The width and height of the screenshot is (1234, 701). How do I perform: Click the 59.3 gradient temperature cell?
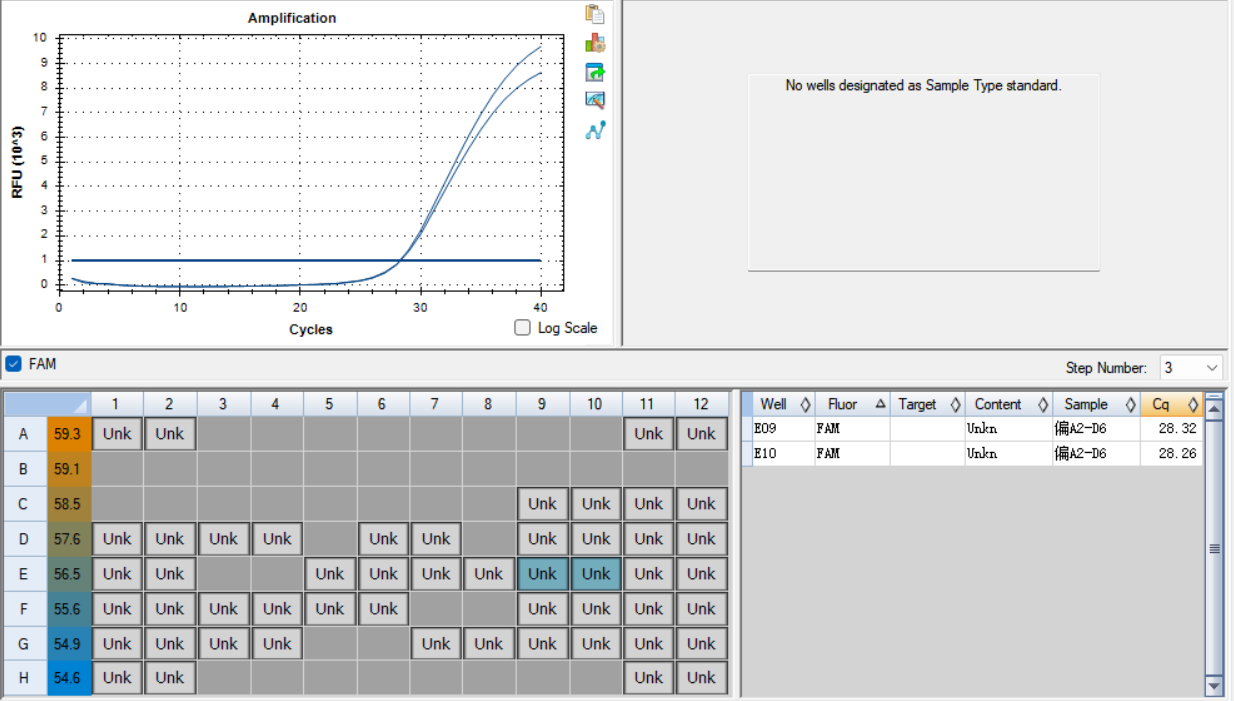click(68, 433)
